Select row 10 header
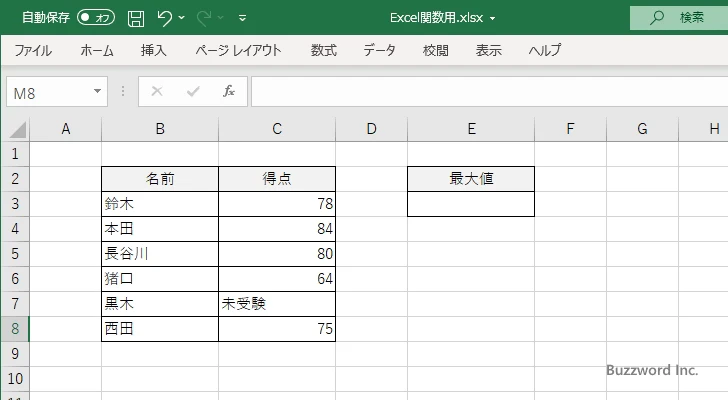728x400 pixels. [x=15, y=379]
